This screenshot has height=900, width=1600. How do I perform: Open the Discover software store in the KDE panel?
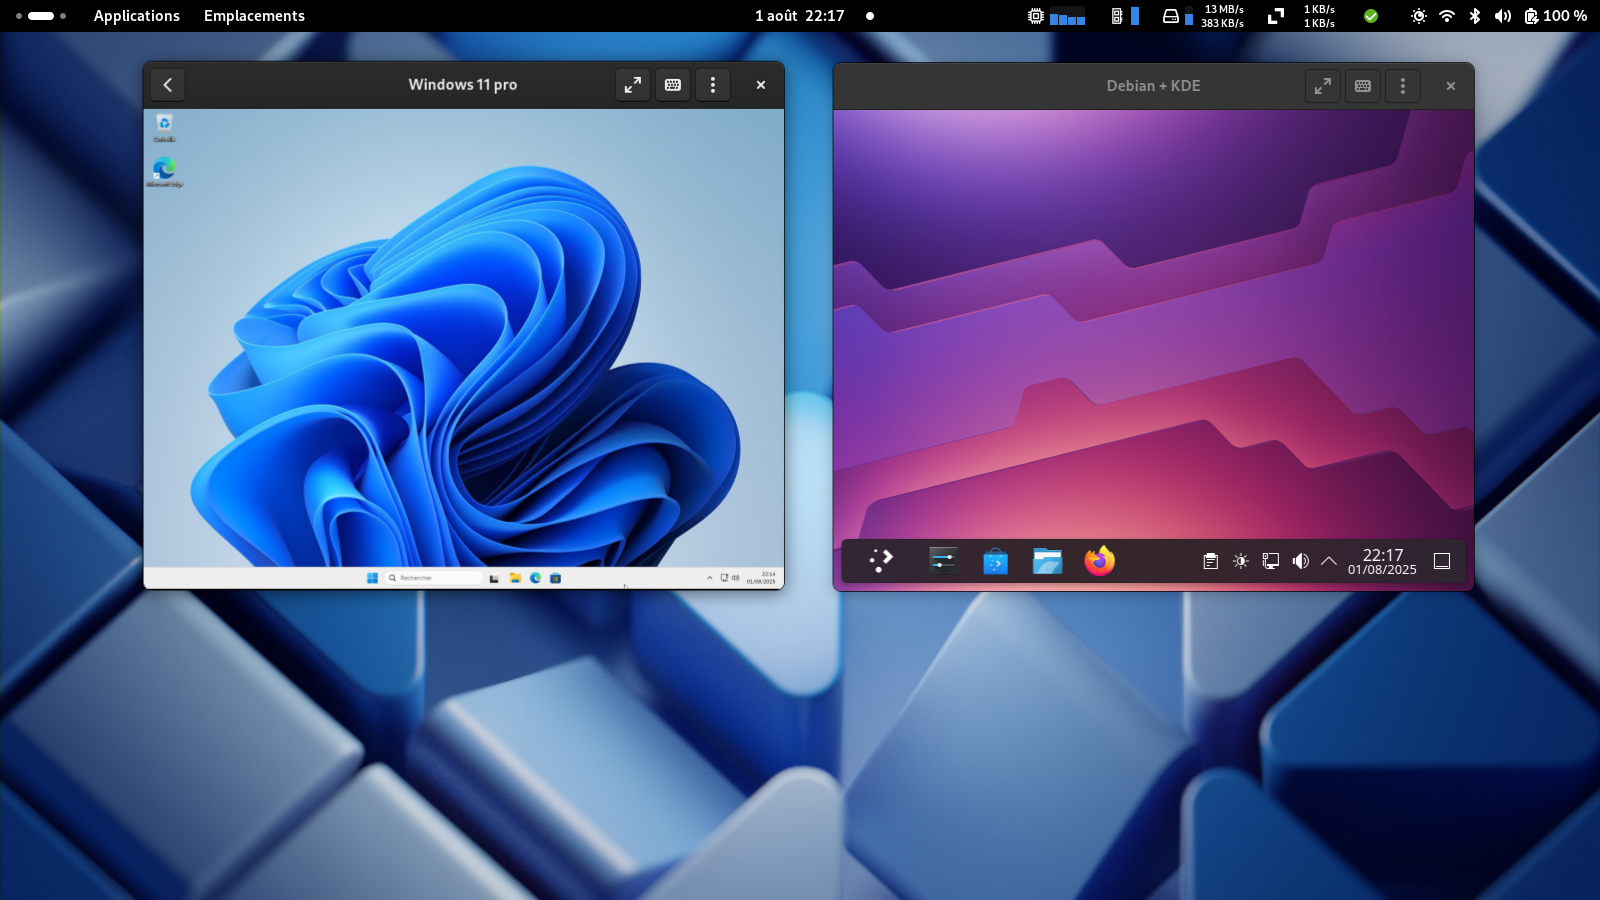point(995,561)
